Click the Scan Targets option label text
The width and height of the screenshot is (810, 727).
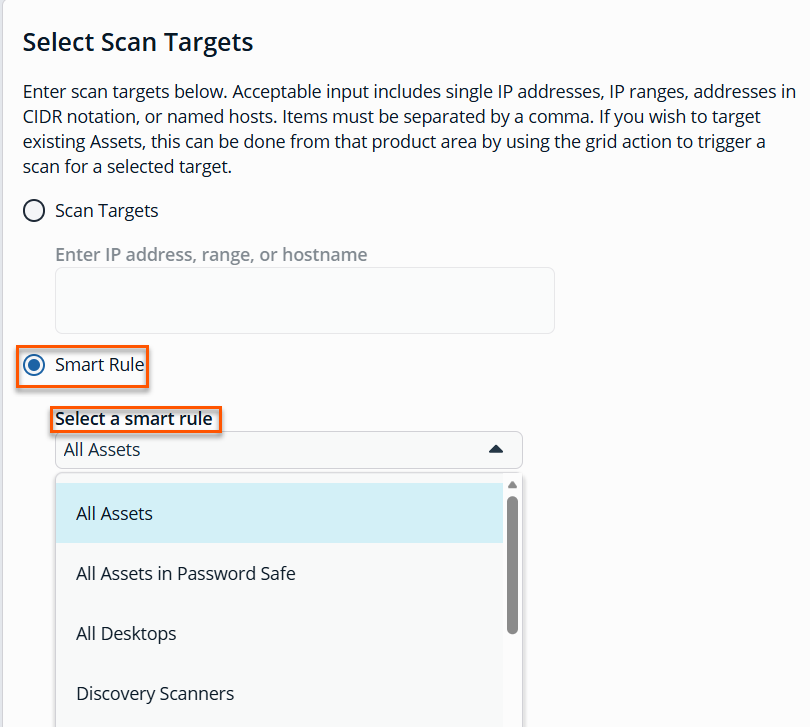click(107, 211)
